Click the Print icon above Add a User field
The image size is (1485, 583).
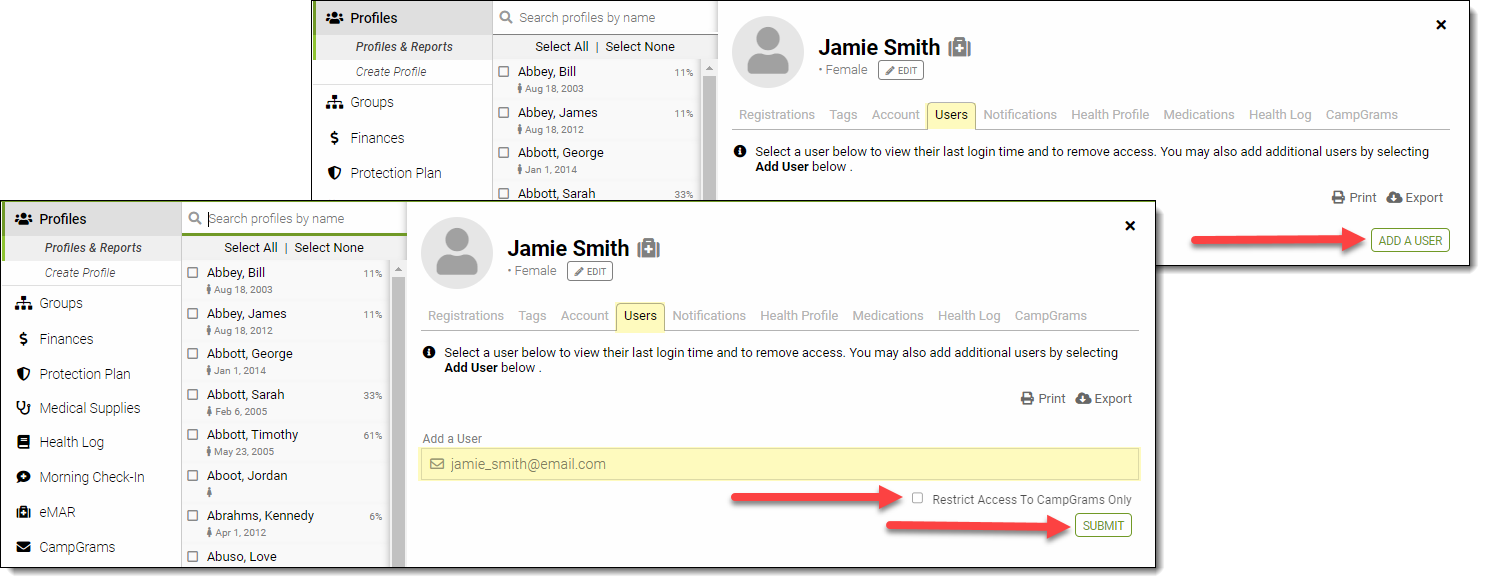tap(1027, 398)
